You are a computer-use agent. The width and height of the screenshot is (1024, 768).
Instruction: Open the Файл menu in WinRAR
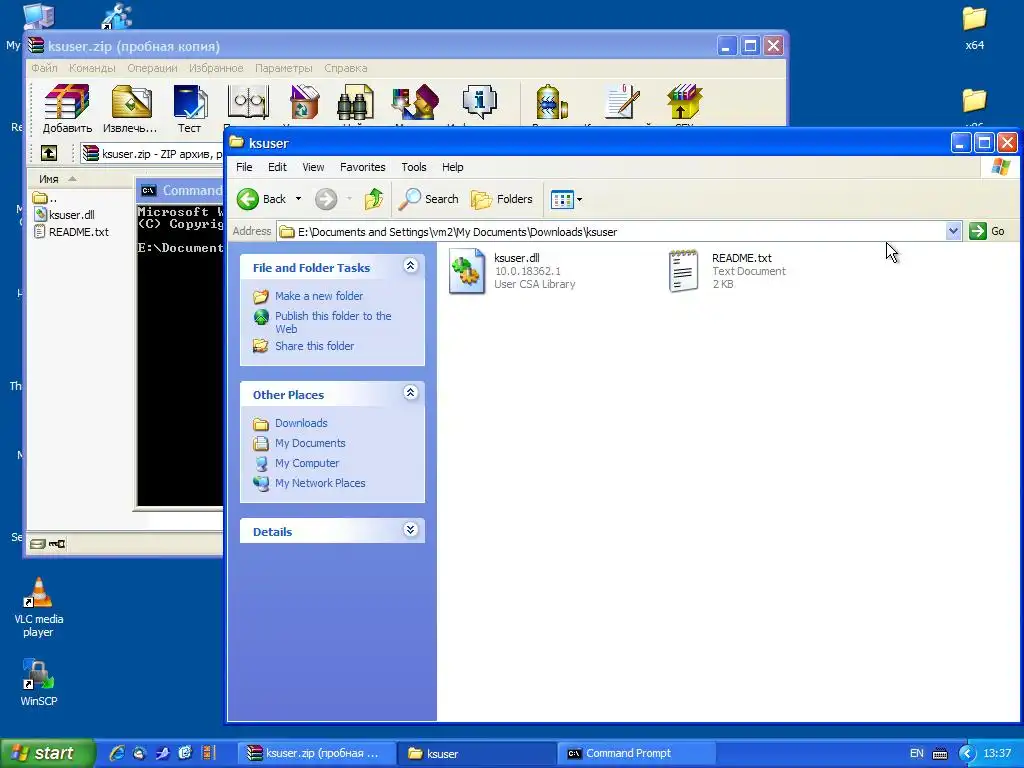coord(44,68)
